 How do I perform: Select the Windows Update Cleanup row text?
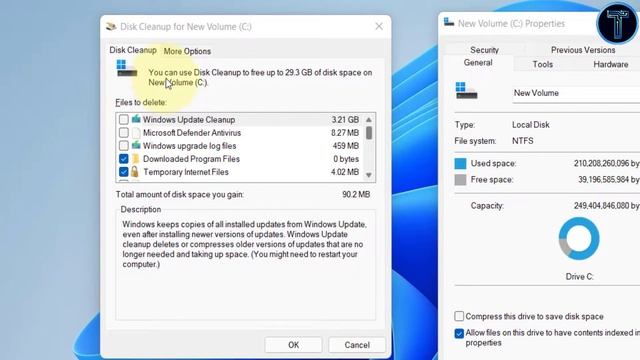(x=189, y=120)
